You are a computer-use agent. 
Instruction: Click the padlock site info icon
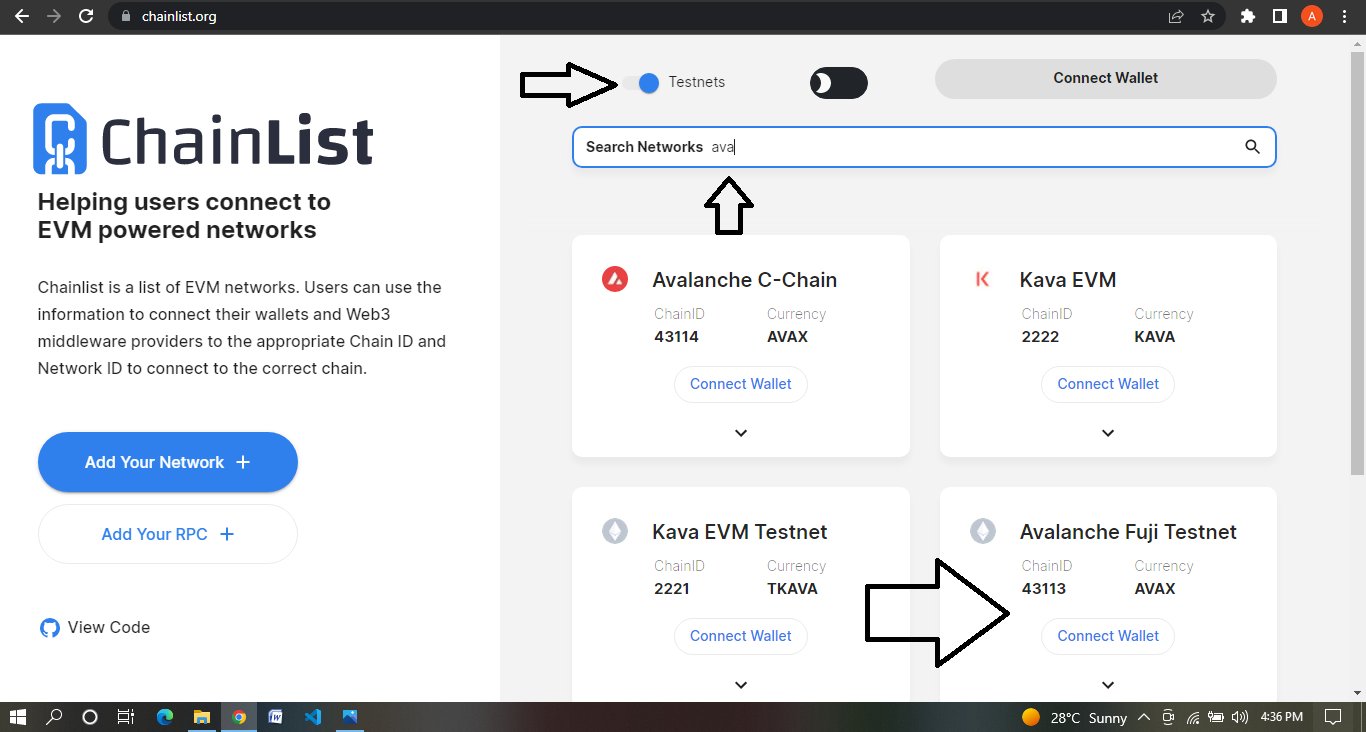(x=125, y=16)
